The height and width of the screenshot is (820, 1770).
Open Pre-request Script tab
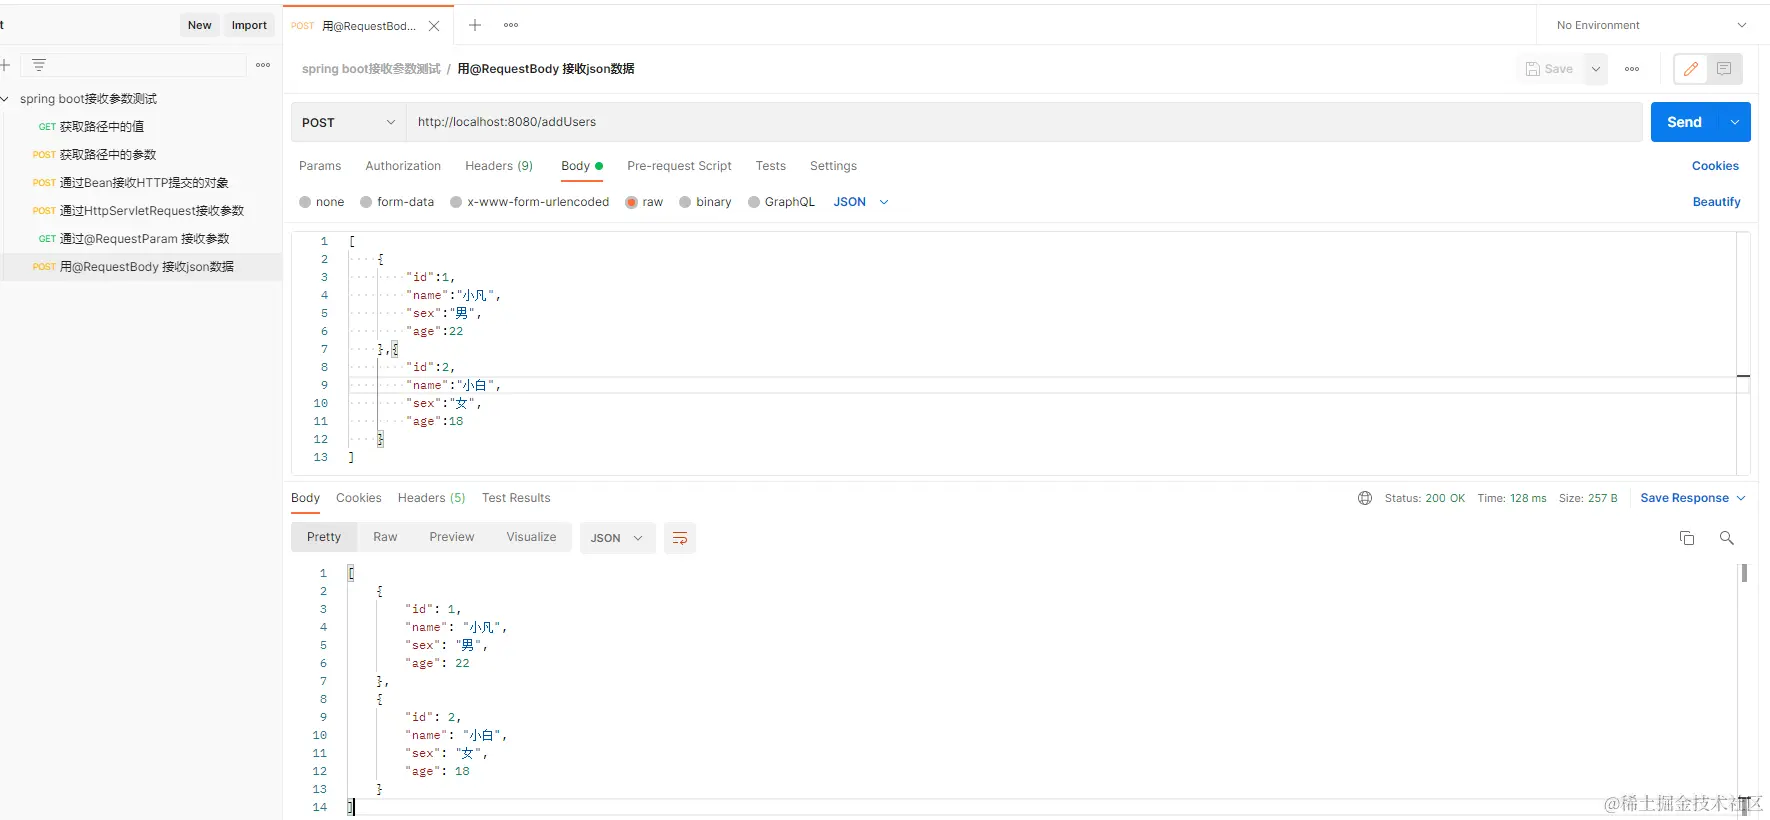pos(679,166)
